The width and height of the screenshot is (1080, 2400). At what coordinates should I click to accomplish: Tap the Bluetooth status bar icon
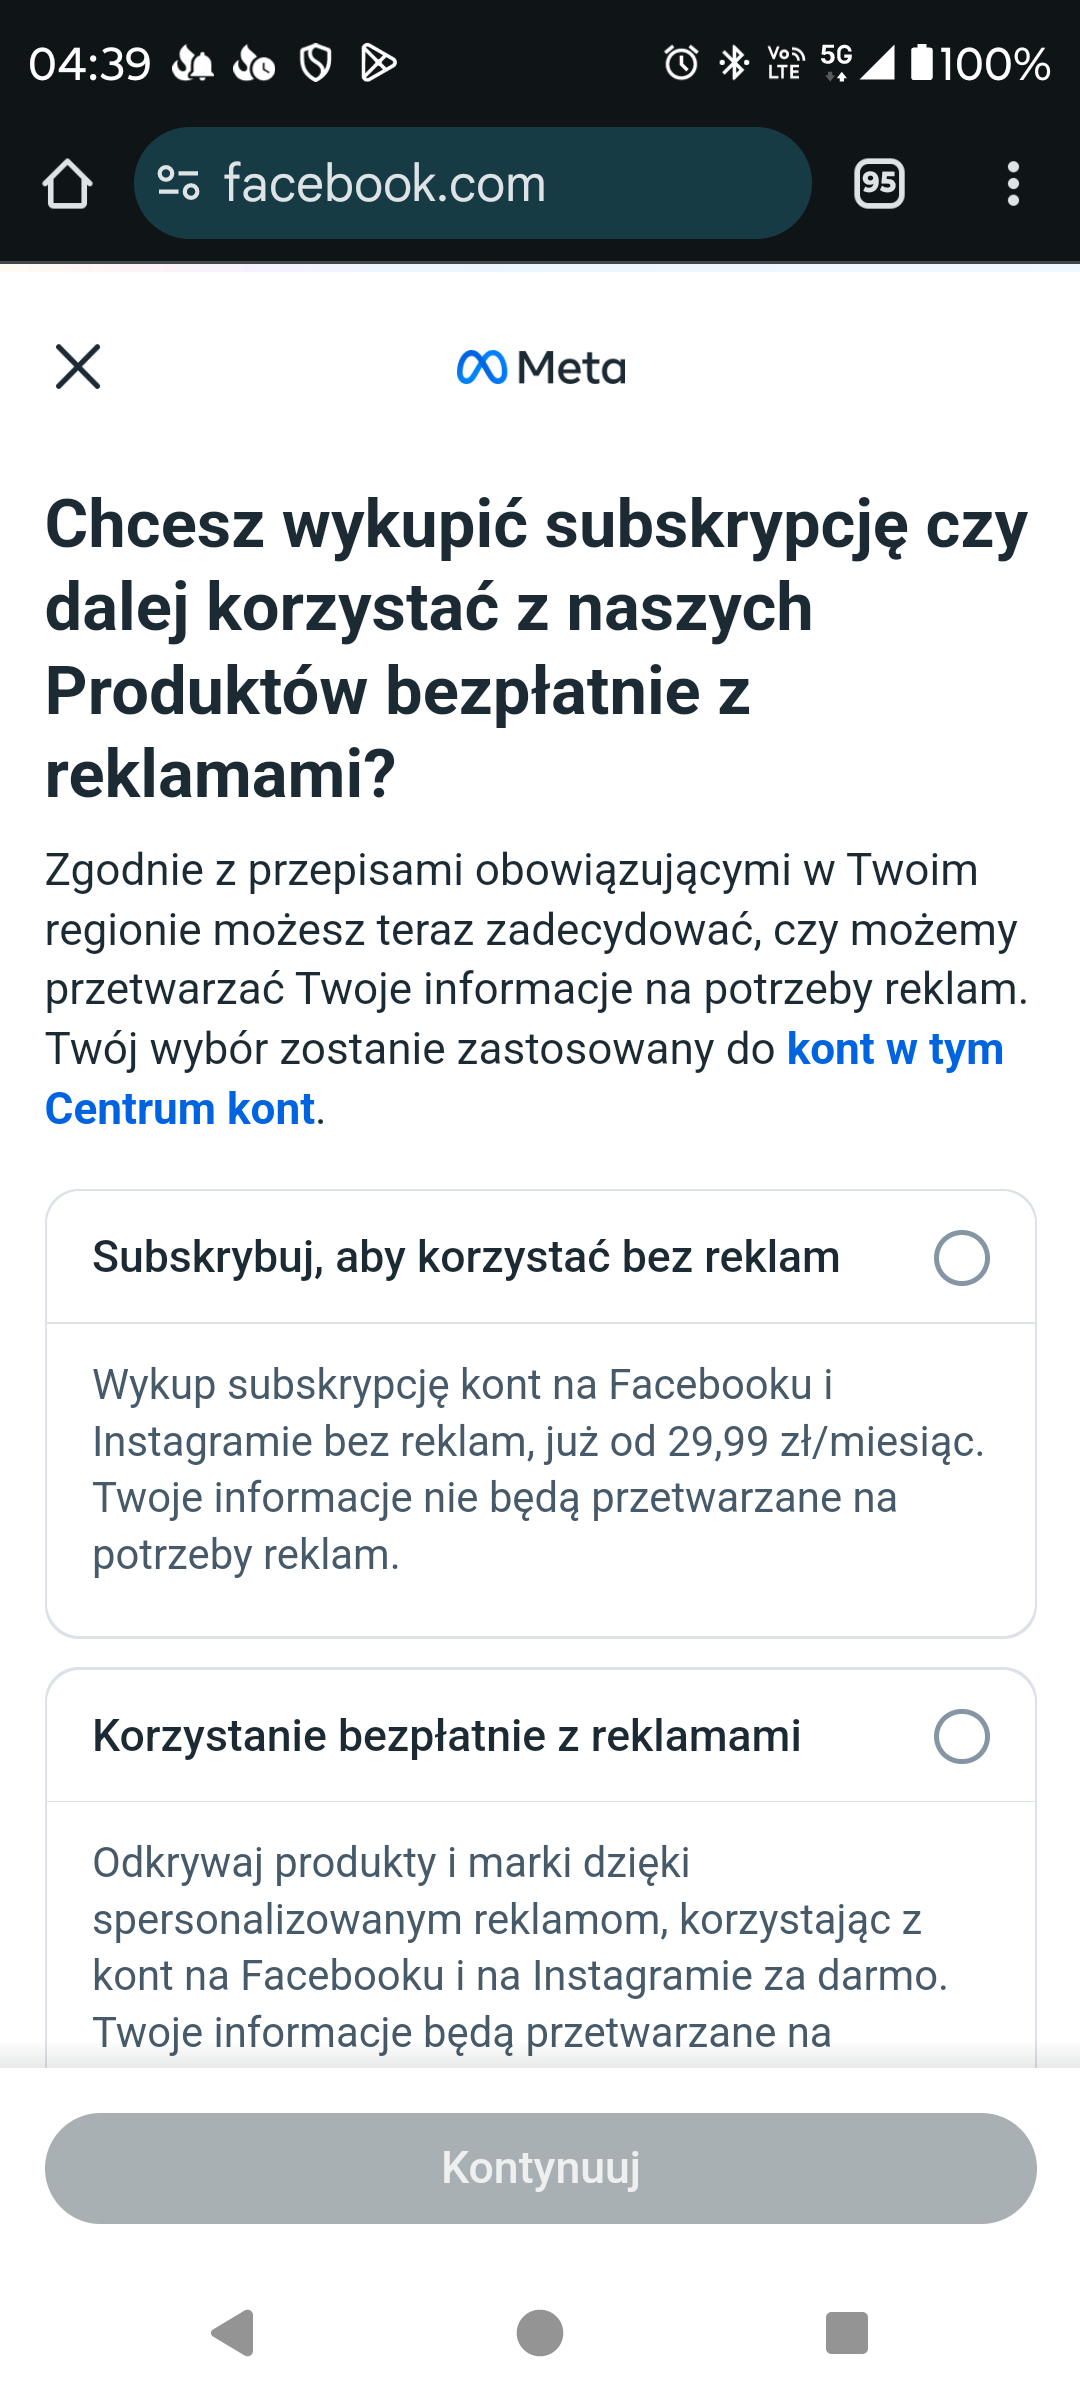click(x=734, y=63)
